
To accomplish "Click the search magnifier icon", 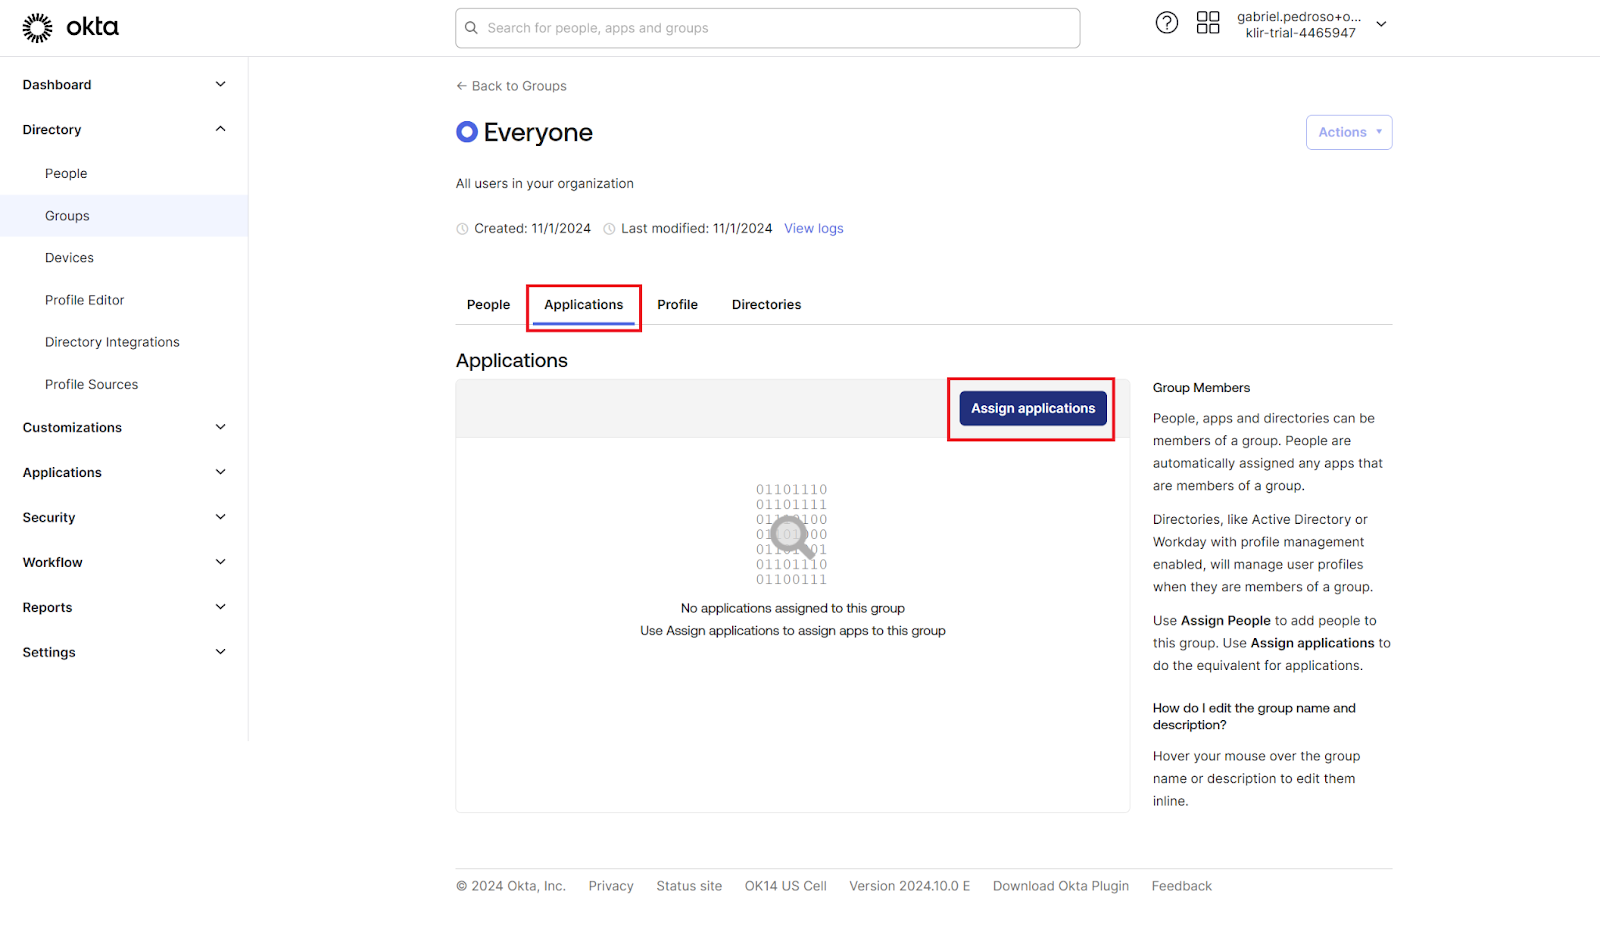I will pyautogui.click(x=472, y=28).
